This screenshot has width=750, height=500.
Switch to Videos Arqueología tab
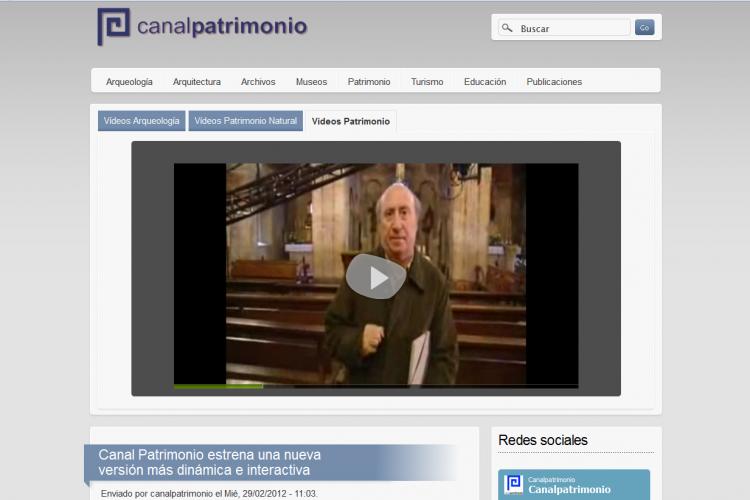[142, 121]
